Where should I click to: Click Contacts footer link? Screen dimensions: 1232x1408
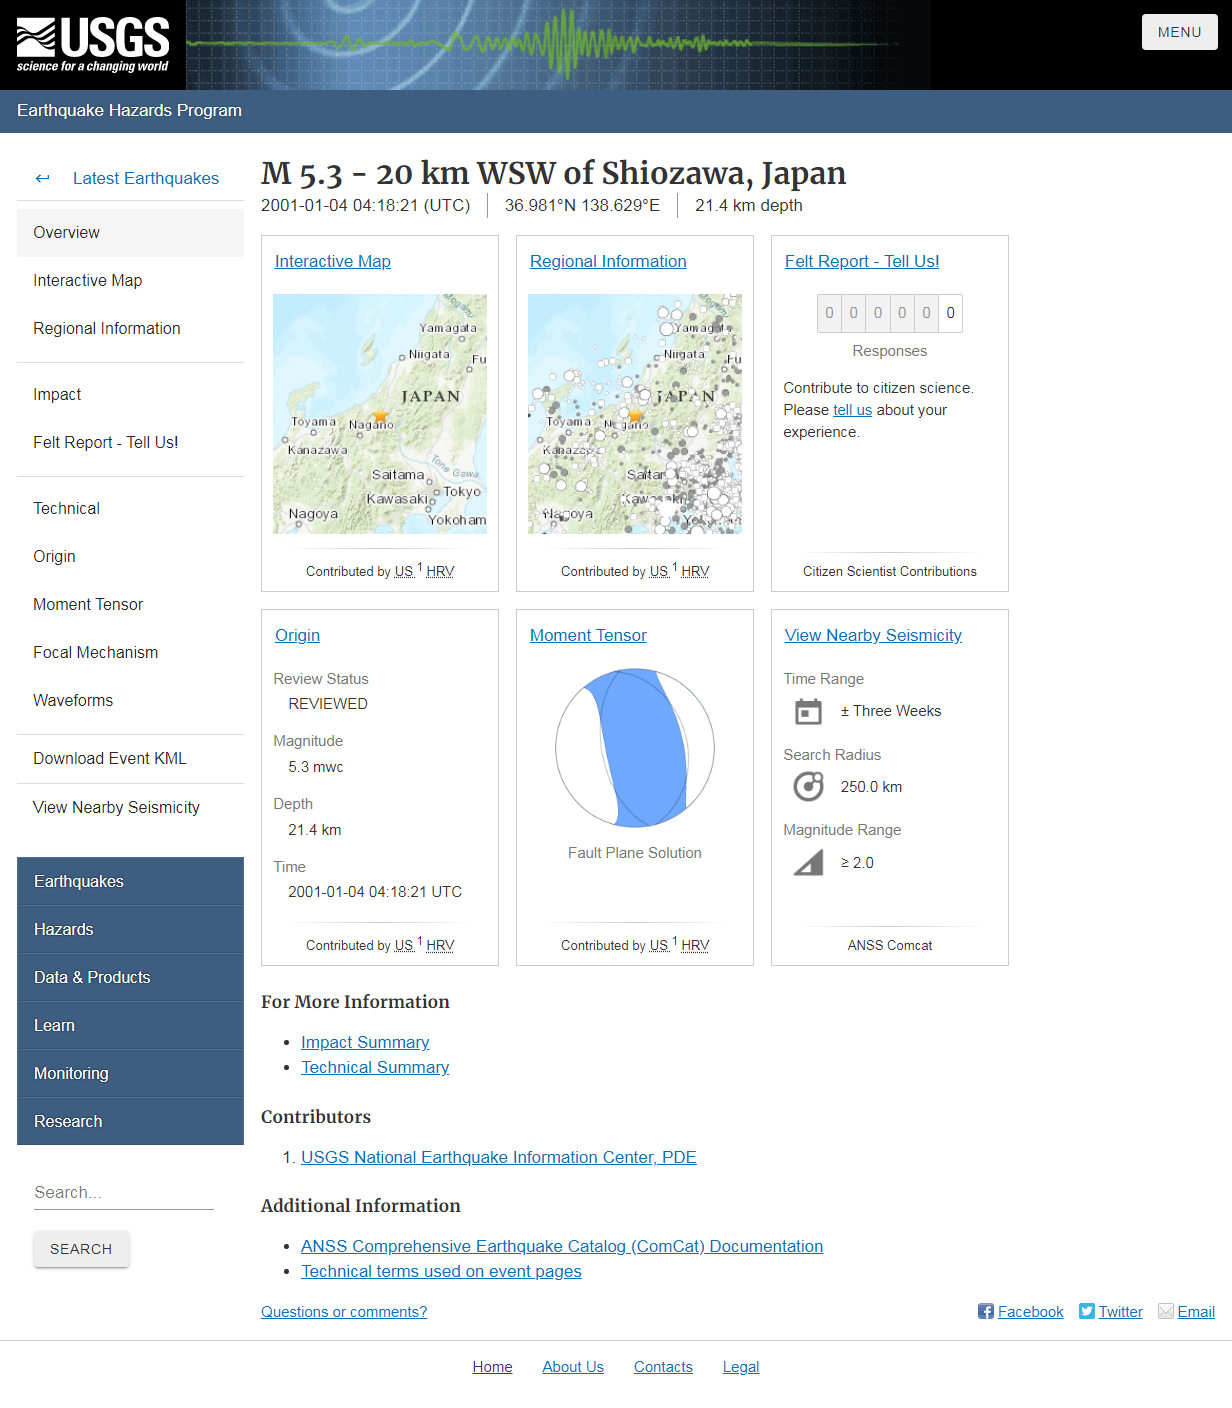click(x=663, y=1367)
